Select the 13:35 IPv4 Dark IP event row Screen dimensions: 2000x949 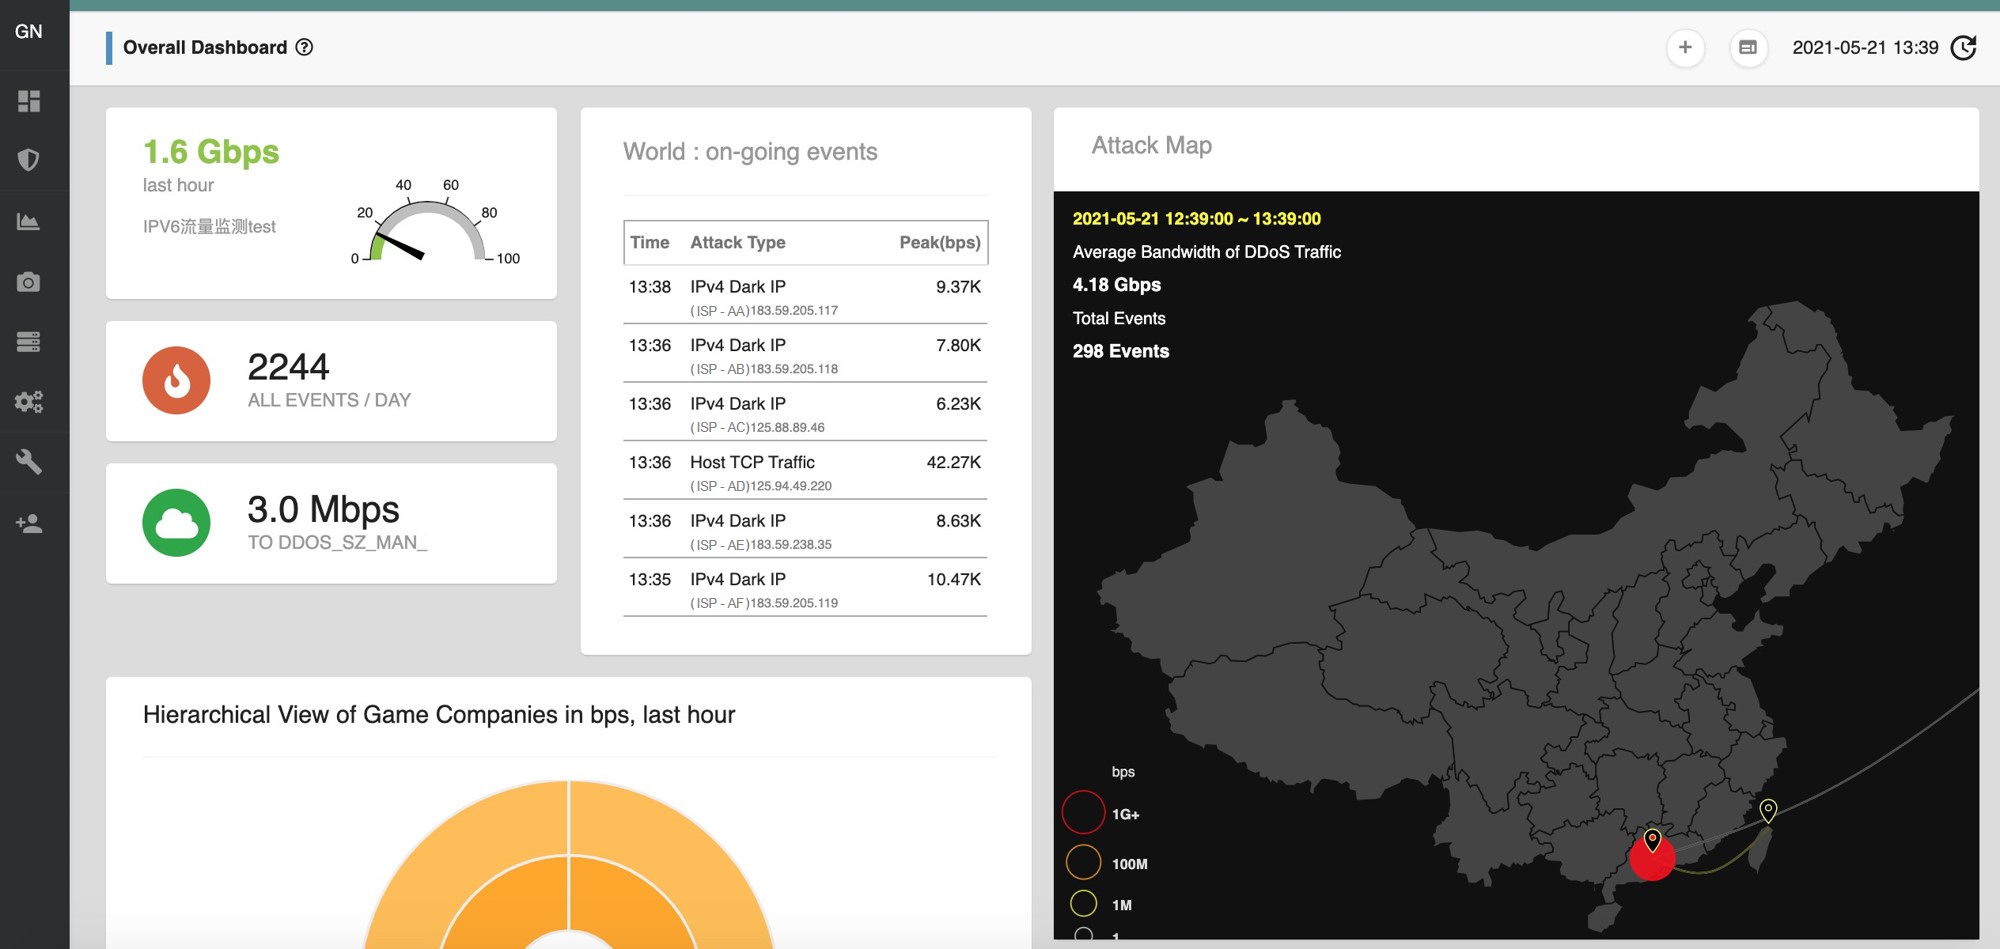[805, 588]
